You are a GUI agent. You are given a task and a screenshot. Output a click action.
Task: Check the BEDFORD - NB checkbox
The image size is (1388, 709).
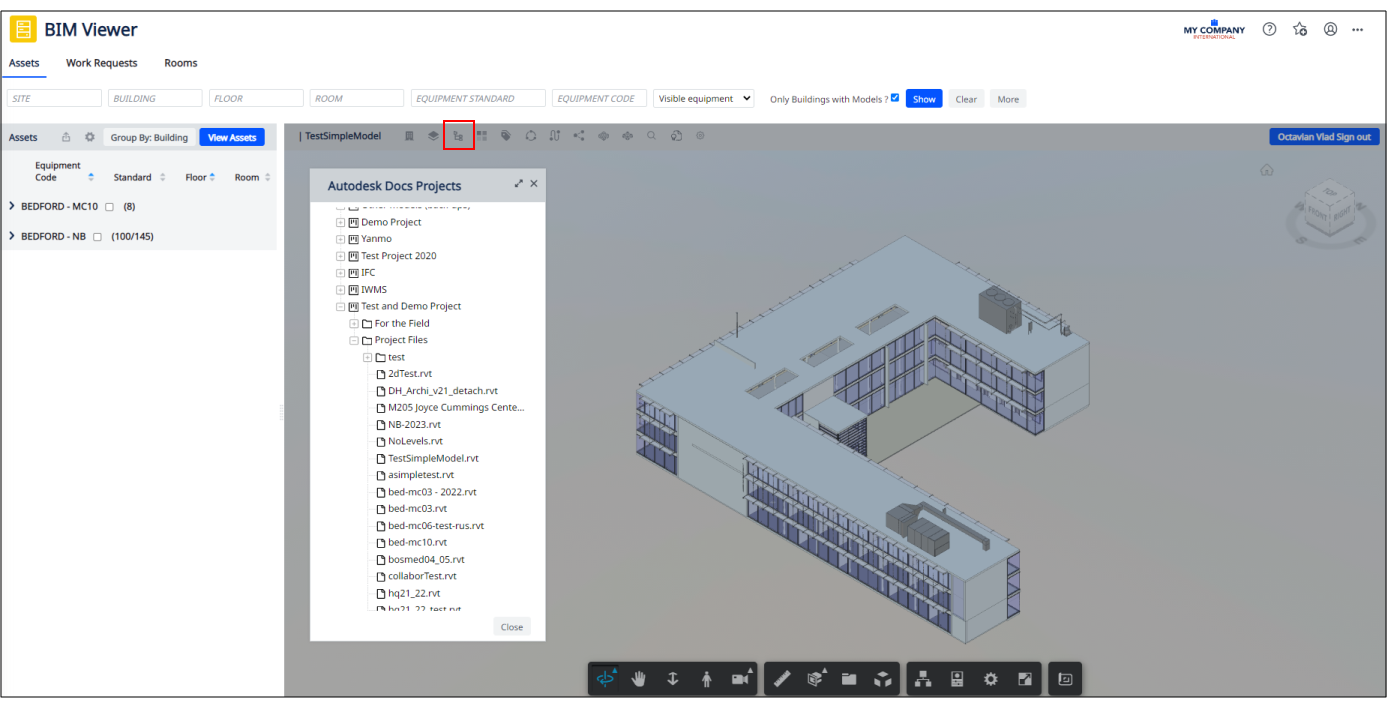click(98, 237)
